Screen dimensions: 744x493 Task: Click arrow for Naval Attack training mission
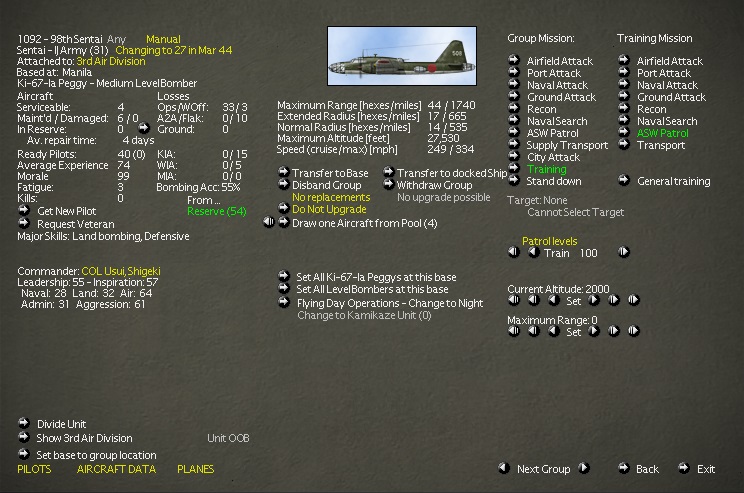(624, 84)
